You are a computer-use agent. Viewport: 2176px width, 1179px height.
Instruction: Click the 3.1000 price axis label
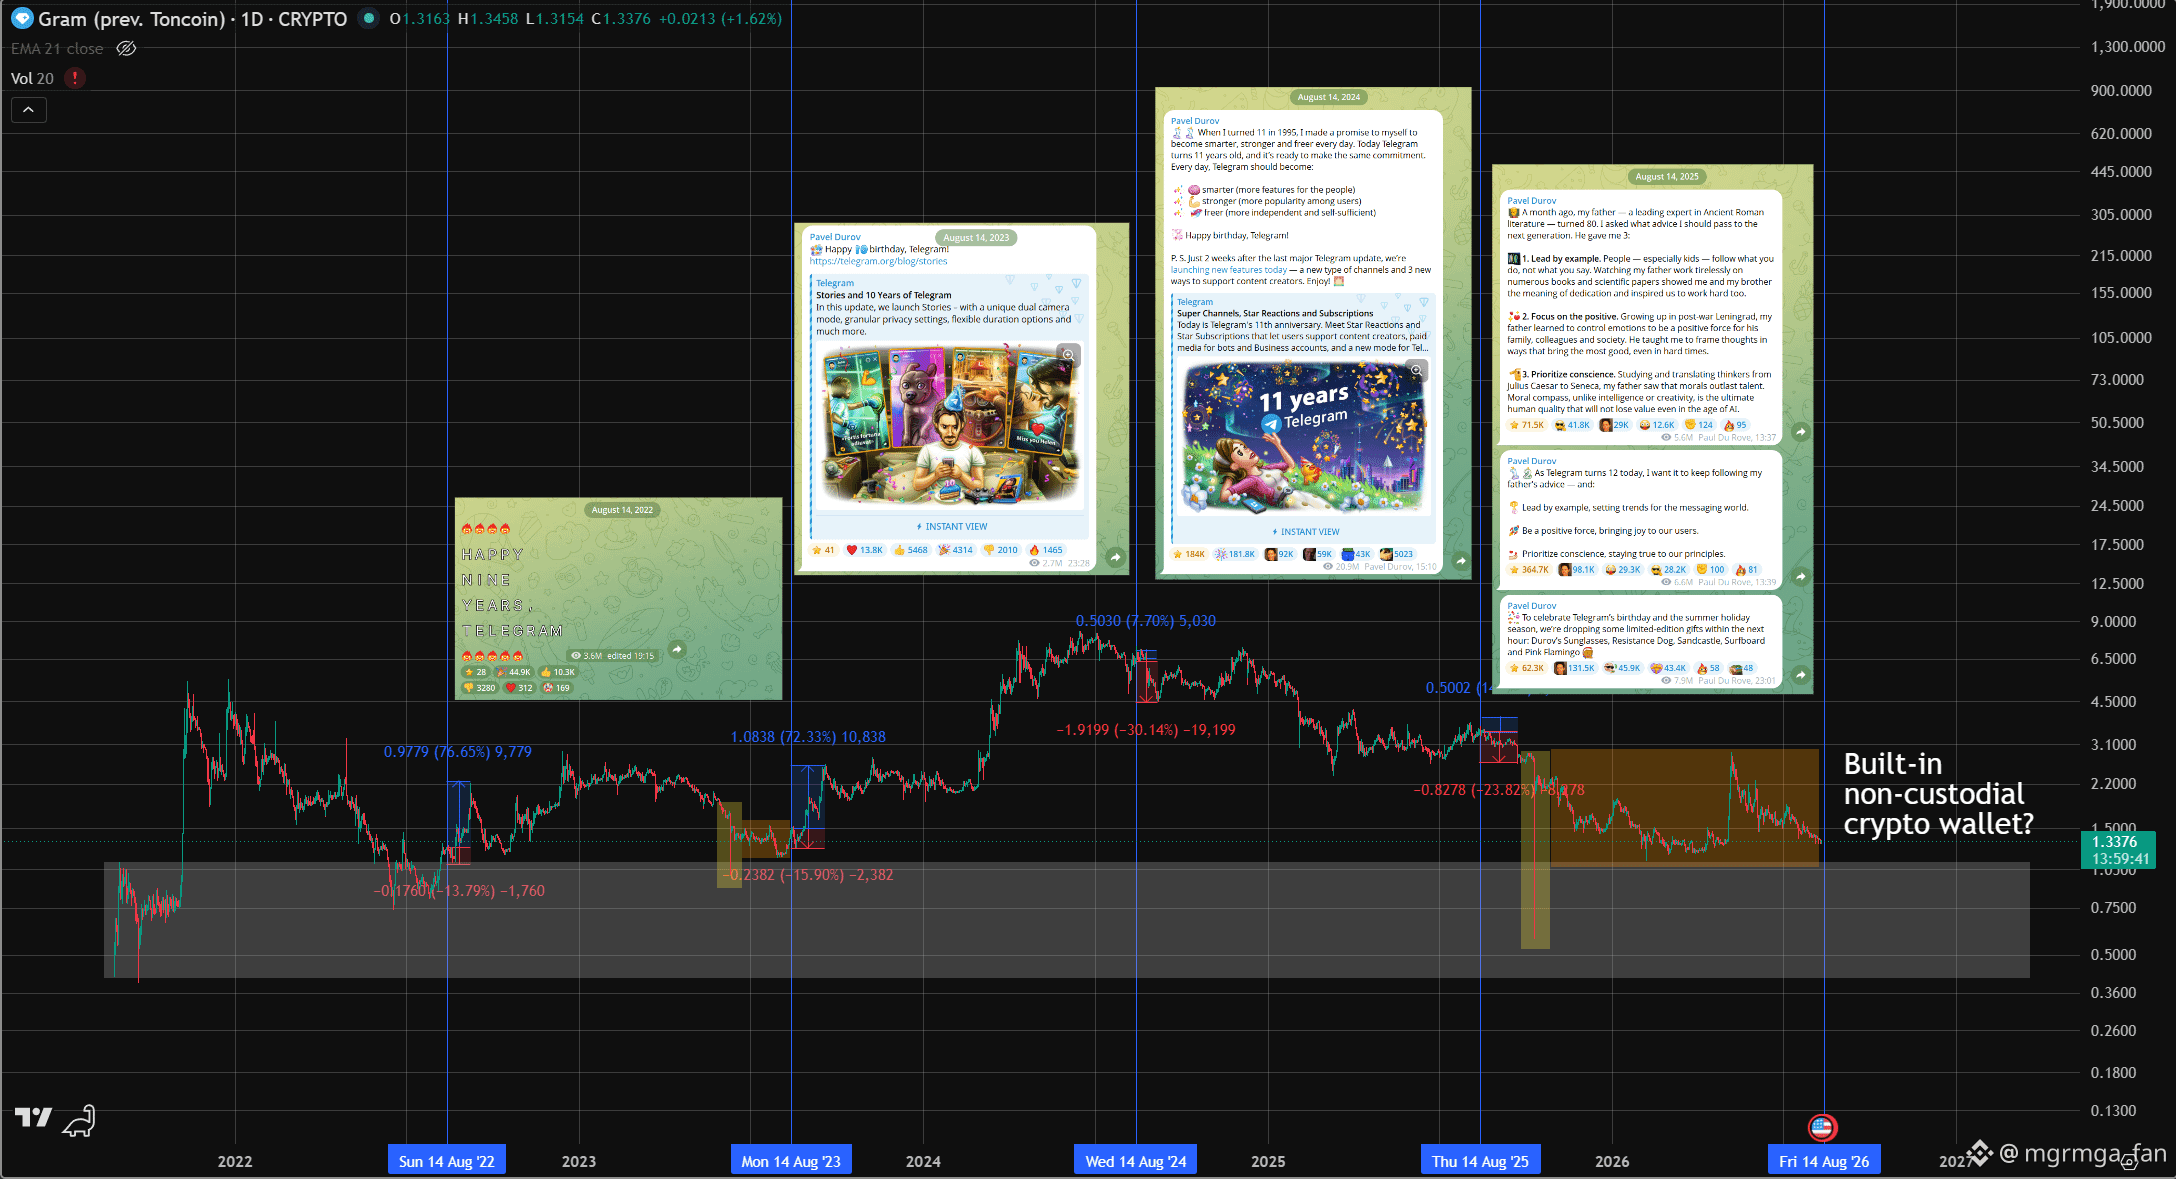(x=2113, y=745)
